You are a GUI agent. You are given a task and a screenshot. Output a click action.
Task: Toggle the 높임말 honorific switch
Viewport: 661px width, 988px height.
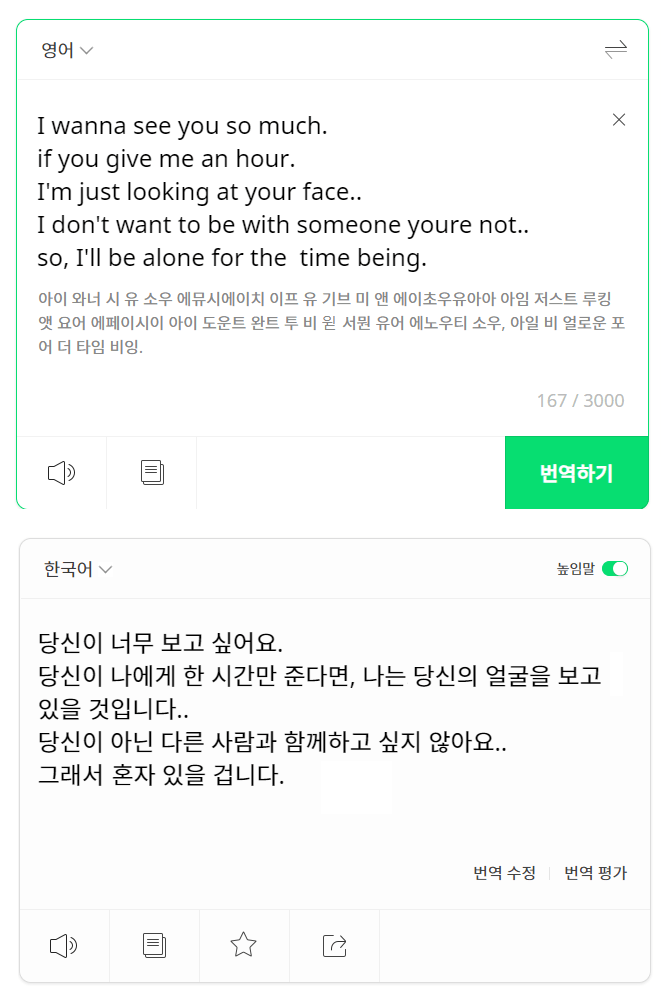point(615,569)
